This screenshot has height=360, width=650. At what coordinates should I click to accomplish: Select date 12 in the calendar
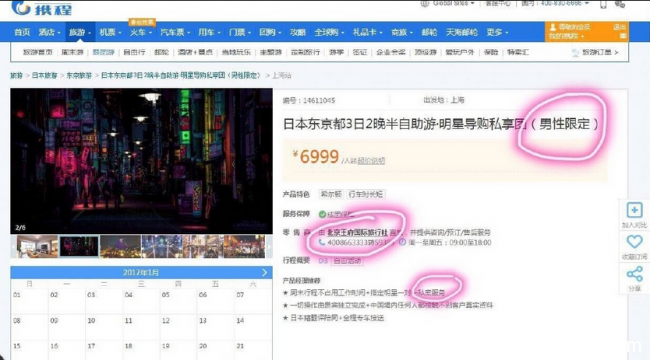[x=166, y=321]
